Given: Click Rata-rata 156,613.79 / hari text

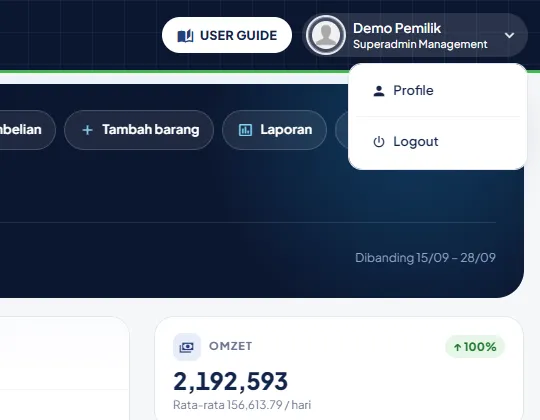Looking at the screenshot, I should click(x=242, y=405).
